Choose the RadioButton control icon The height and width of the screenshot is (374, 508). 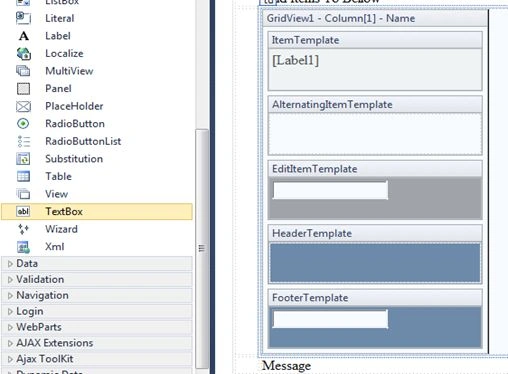tap(23, 124)
